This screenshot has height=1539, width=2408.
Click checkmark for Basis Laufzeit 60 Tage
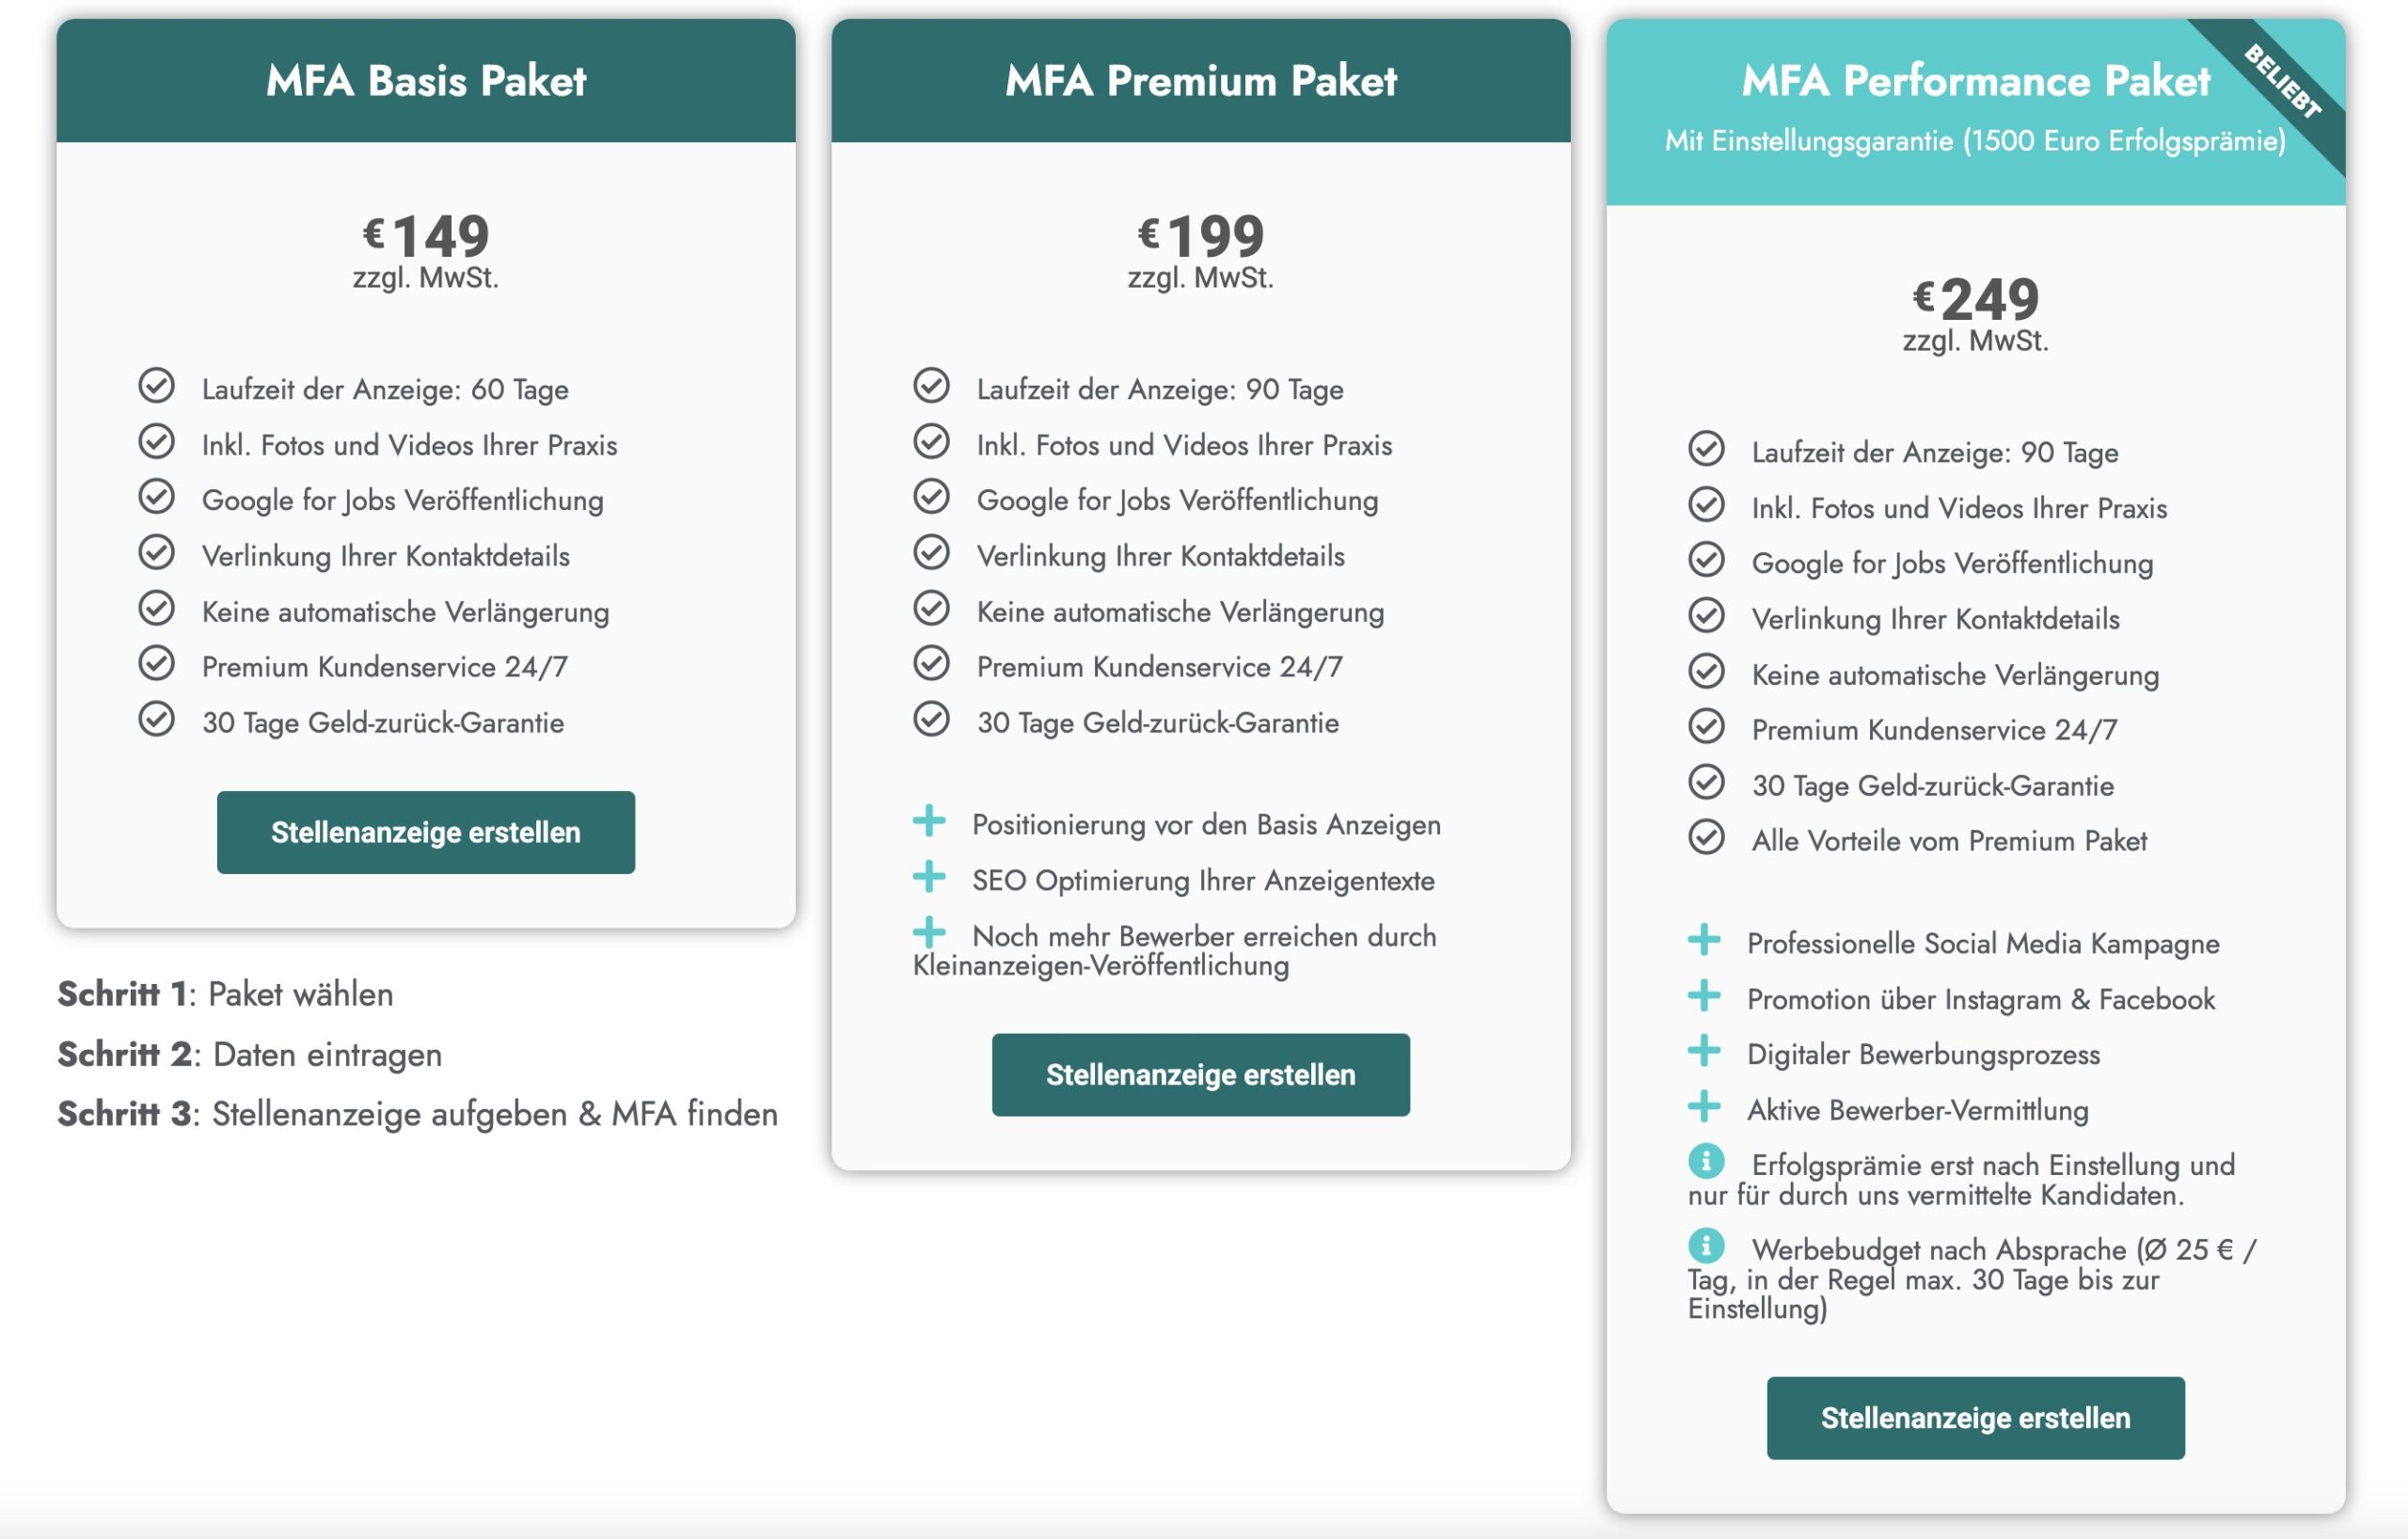(x=156, y=385)
